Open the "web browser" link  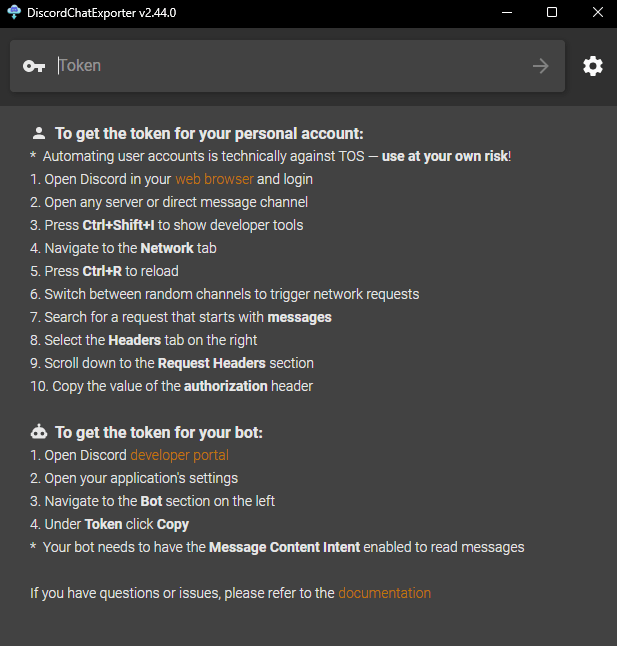click(214, 179)
